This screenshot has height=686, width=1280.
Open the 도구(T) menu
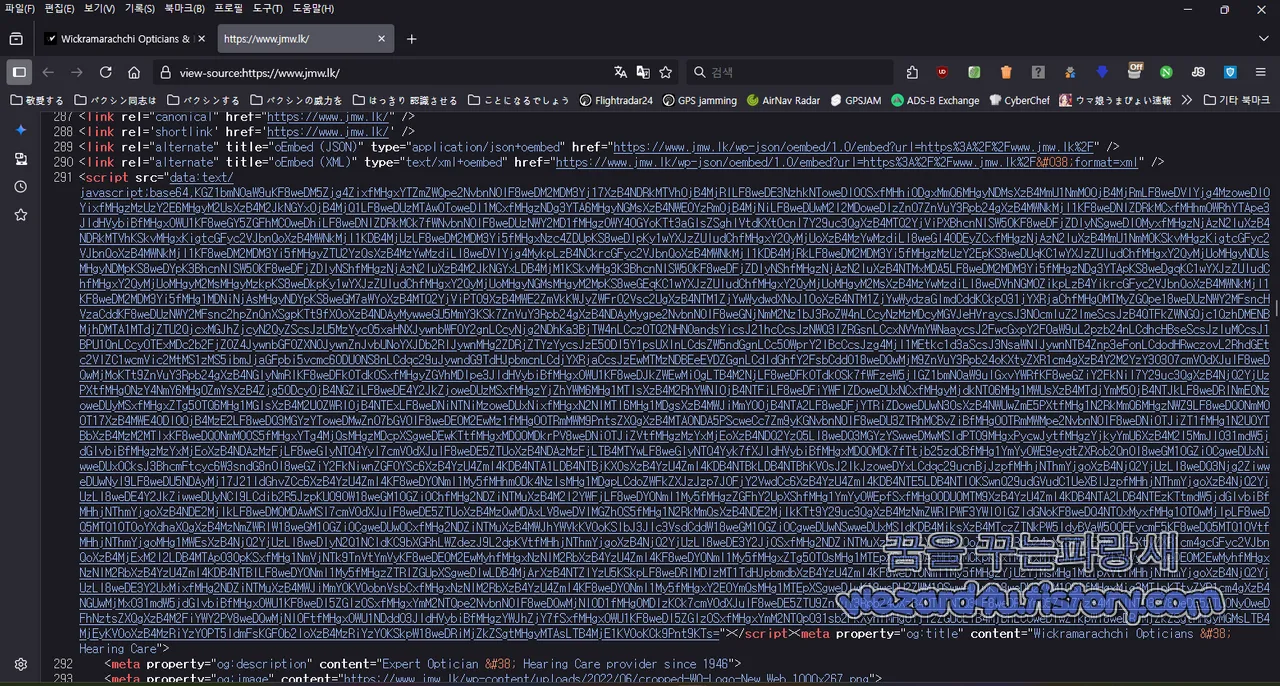268,9
